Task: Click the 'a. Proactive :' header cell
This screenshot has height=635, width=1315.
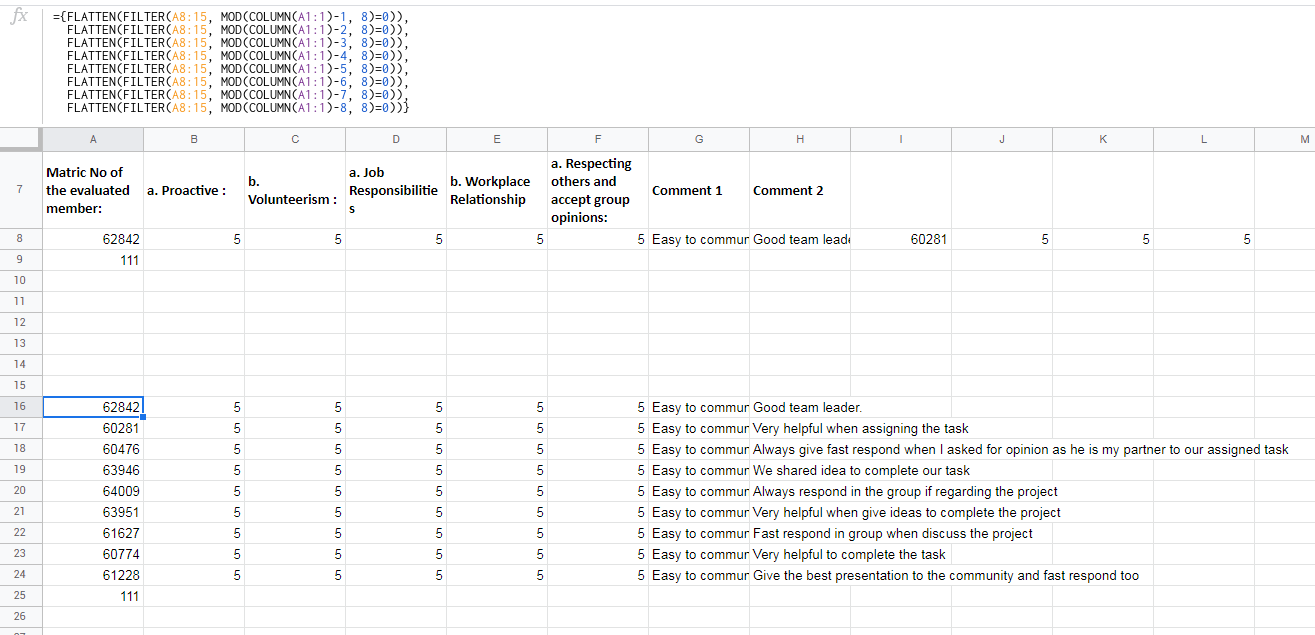Action: click(194, 190)
